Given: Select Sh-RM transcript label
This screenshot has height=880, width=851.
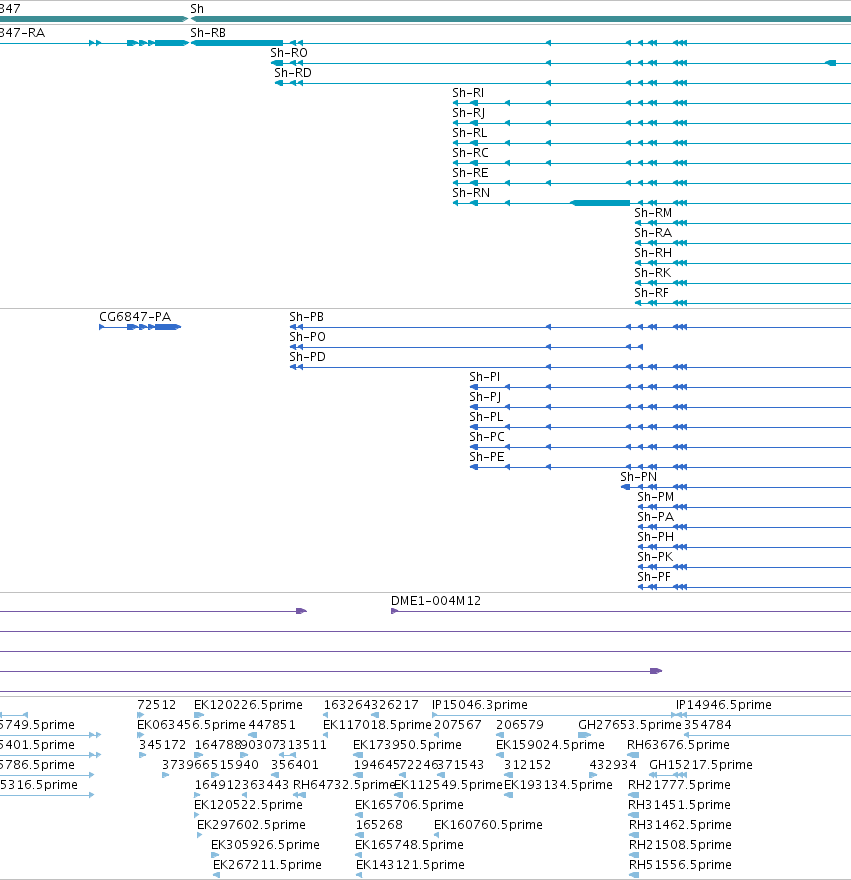Looking at the screenshot, I should pyautogui.click(x=653, y=213).
